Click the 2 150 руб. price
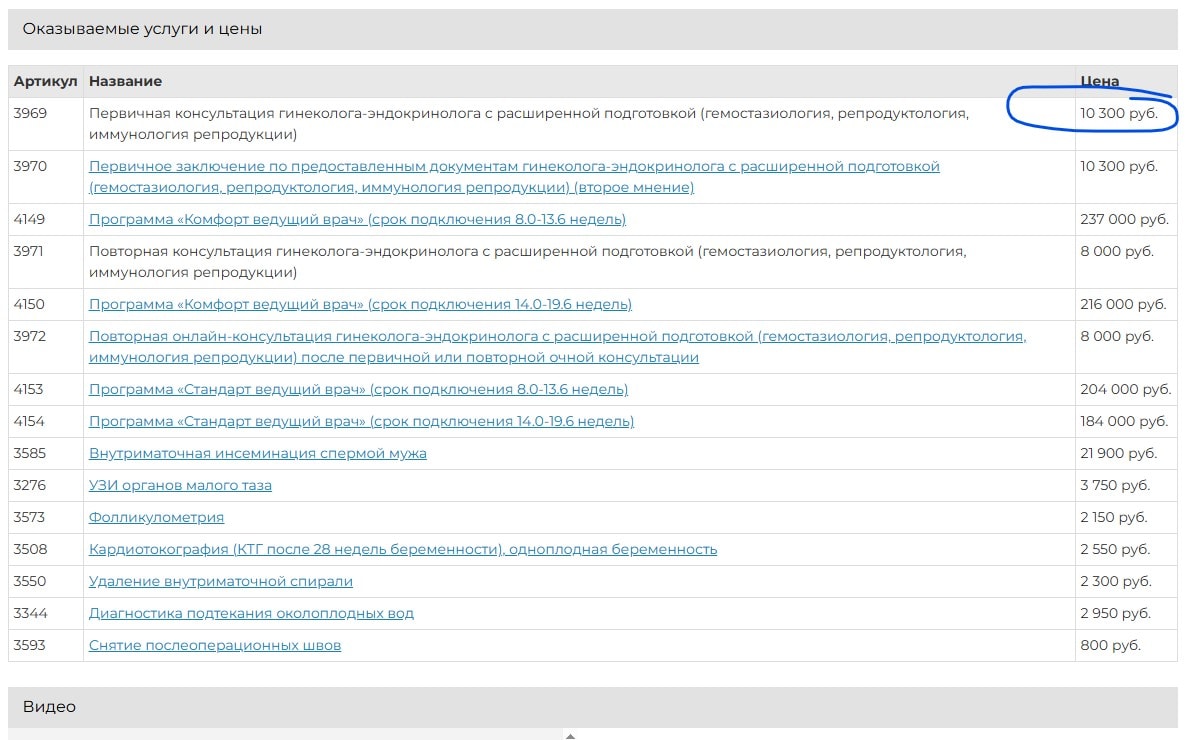The image size is (1193, 740). coord(1114,517)
